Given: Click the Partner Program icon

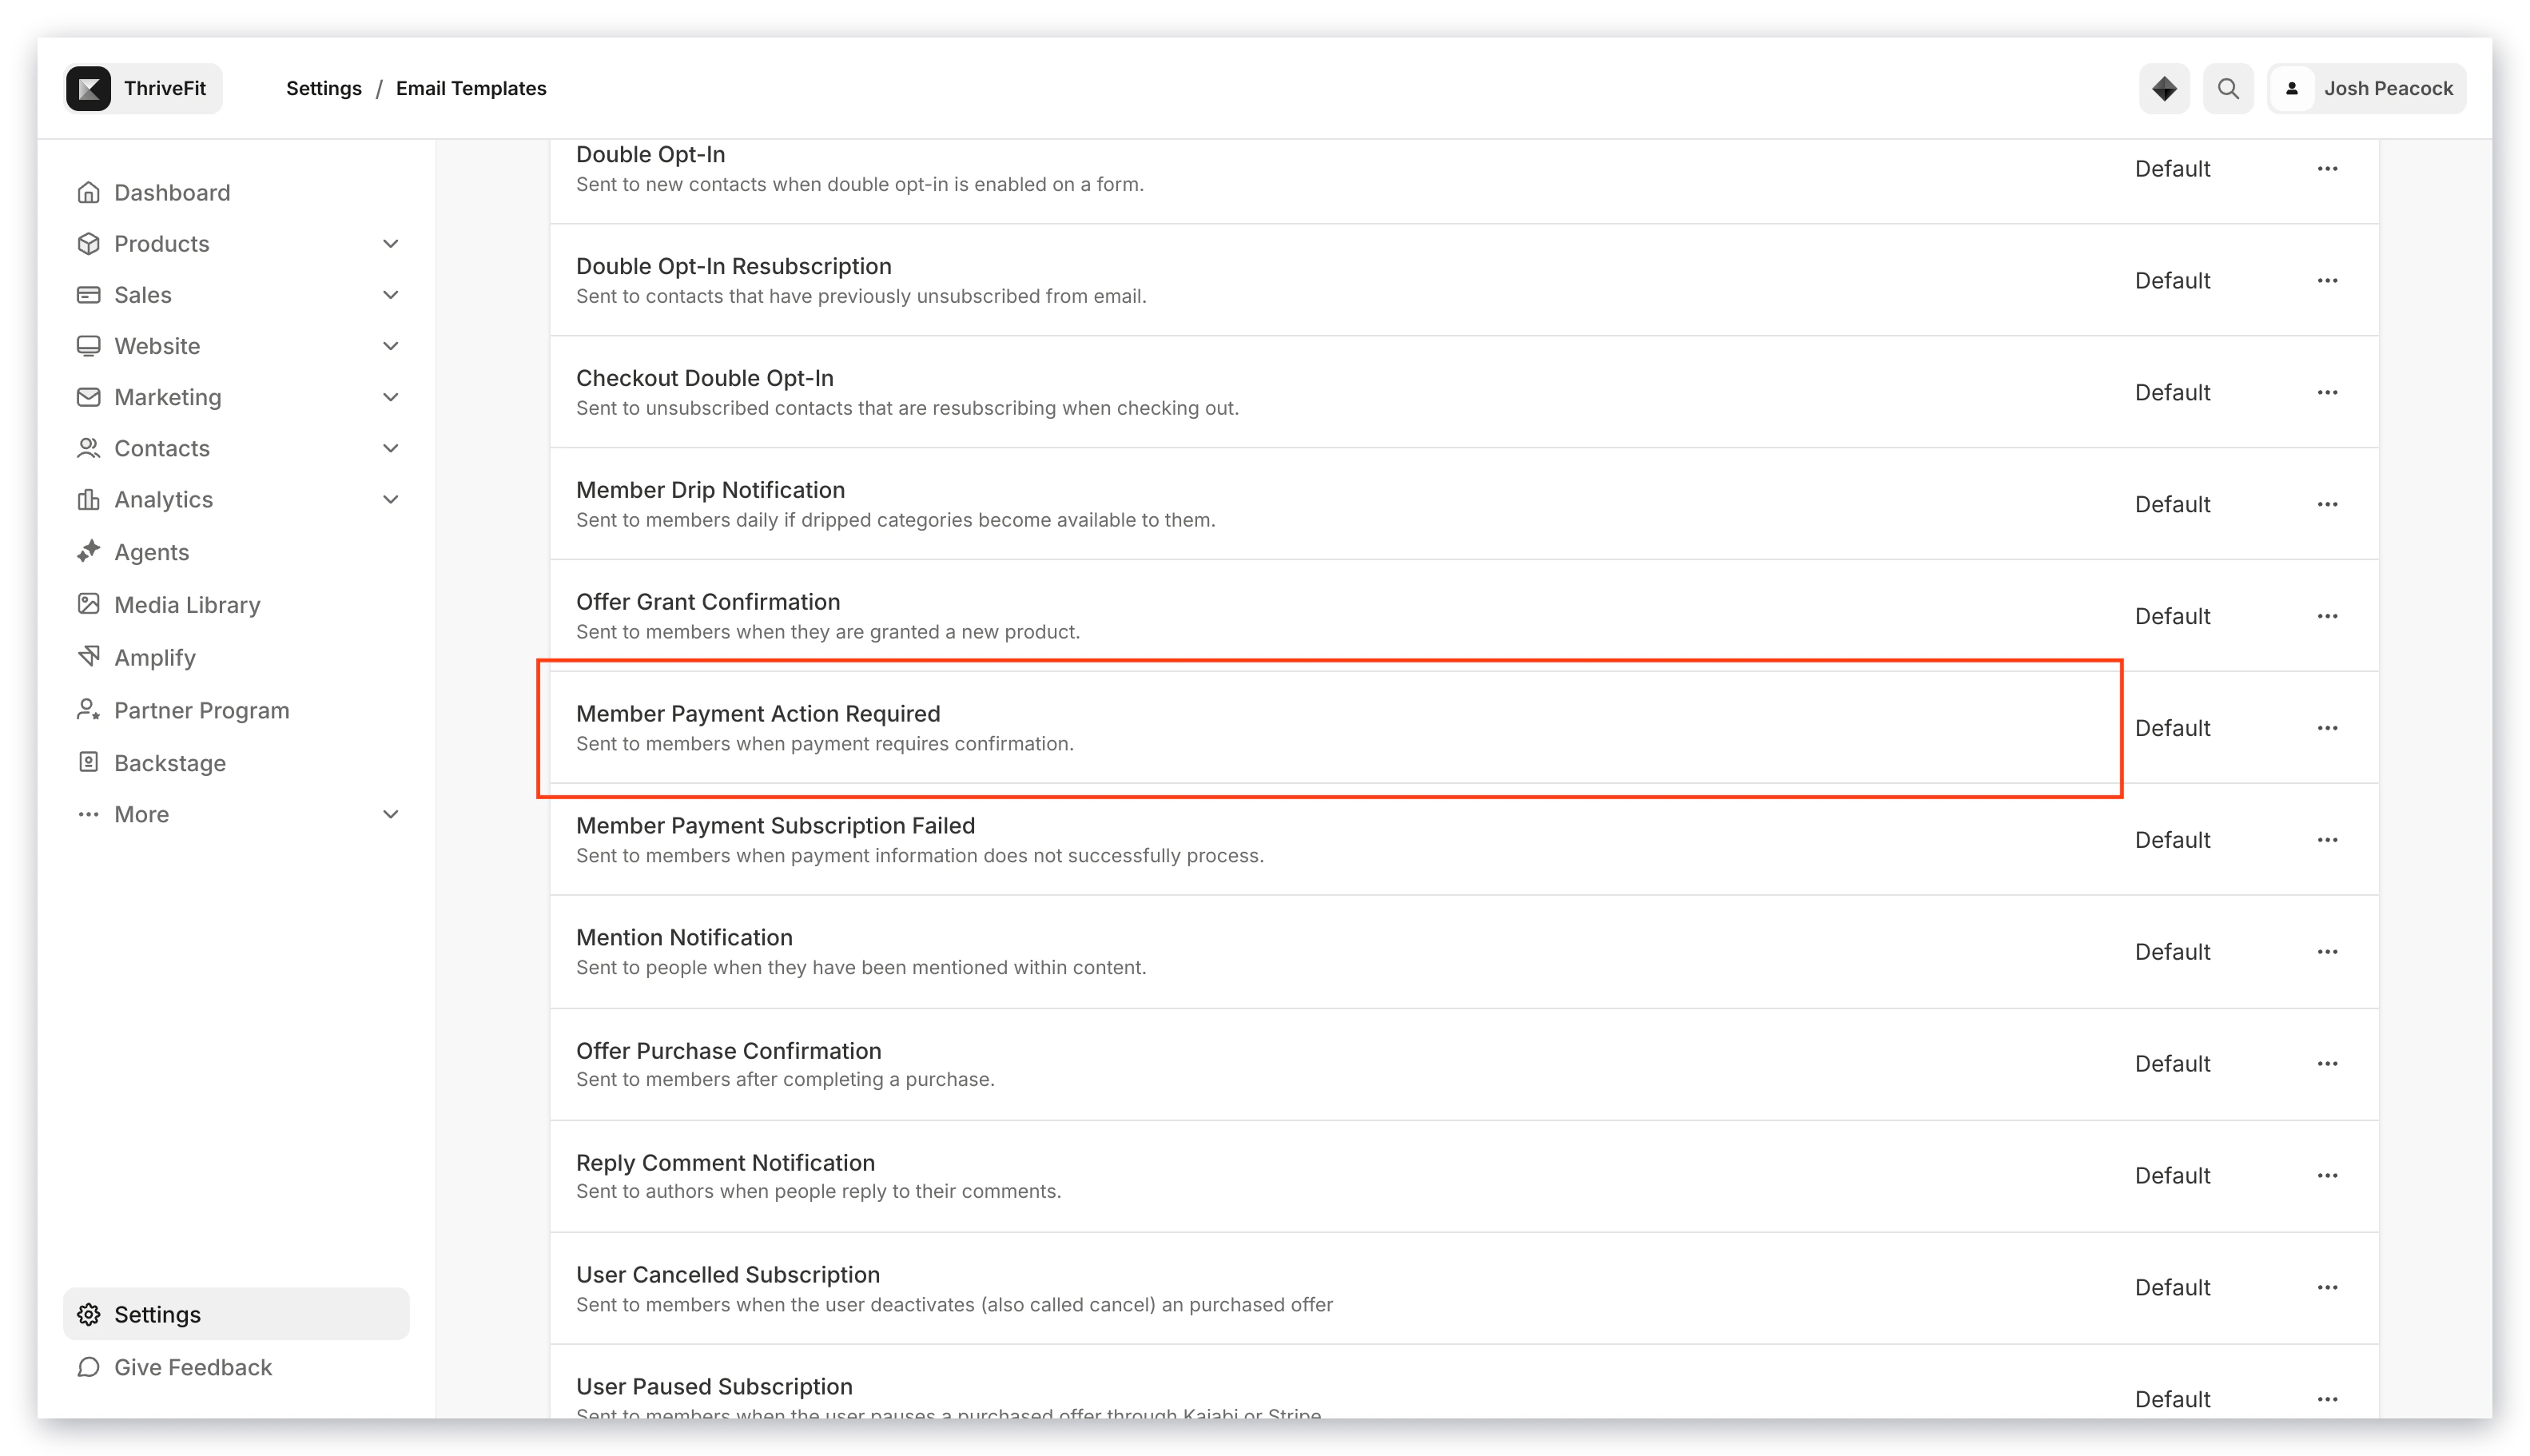Looking at the screenshot, I should tap(89, 709).
